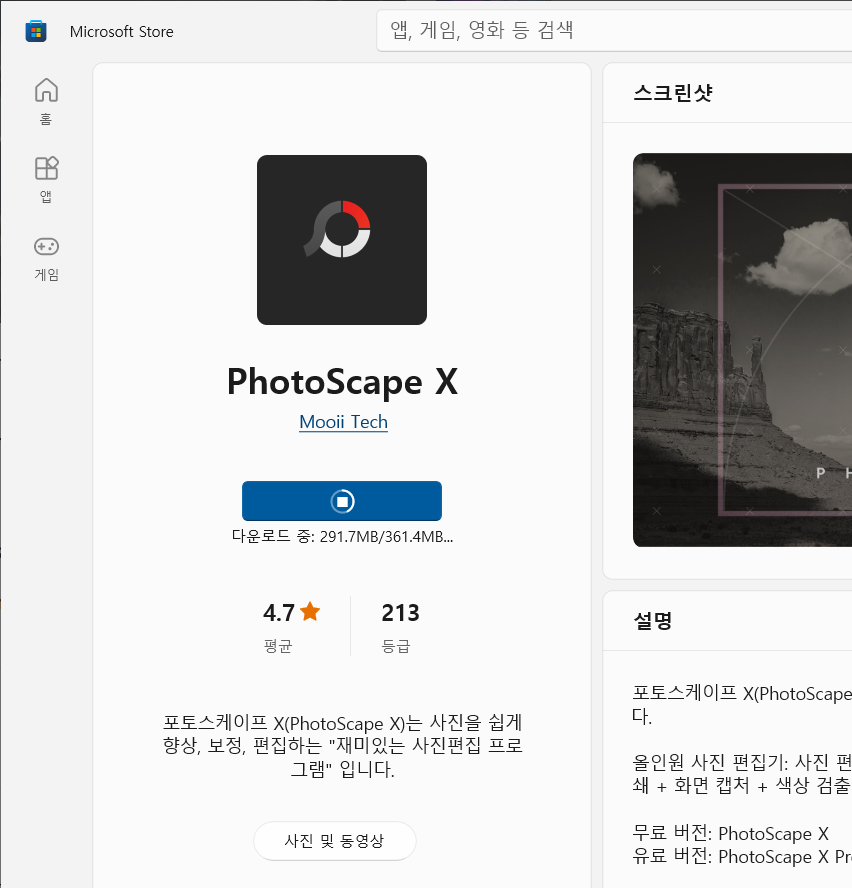
Task: Click the 등급 label under 213
Action: pos(396,646)
